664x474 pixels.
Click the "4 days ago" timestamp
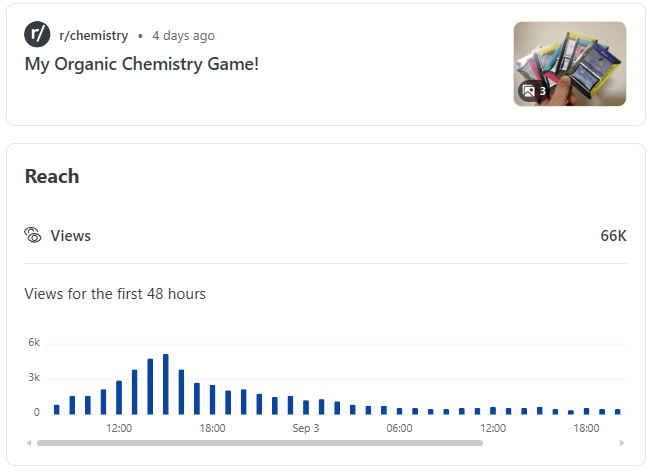tap(183, 36)
